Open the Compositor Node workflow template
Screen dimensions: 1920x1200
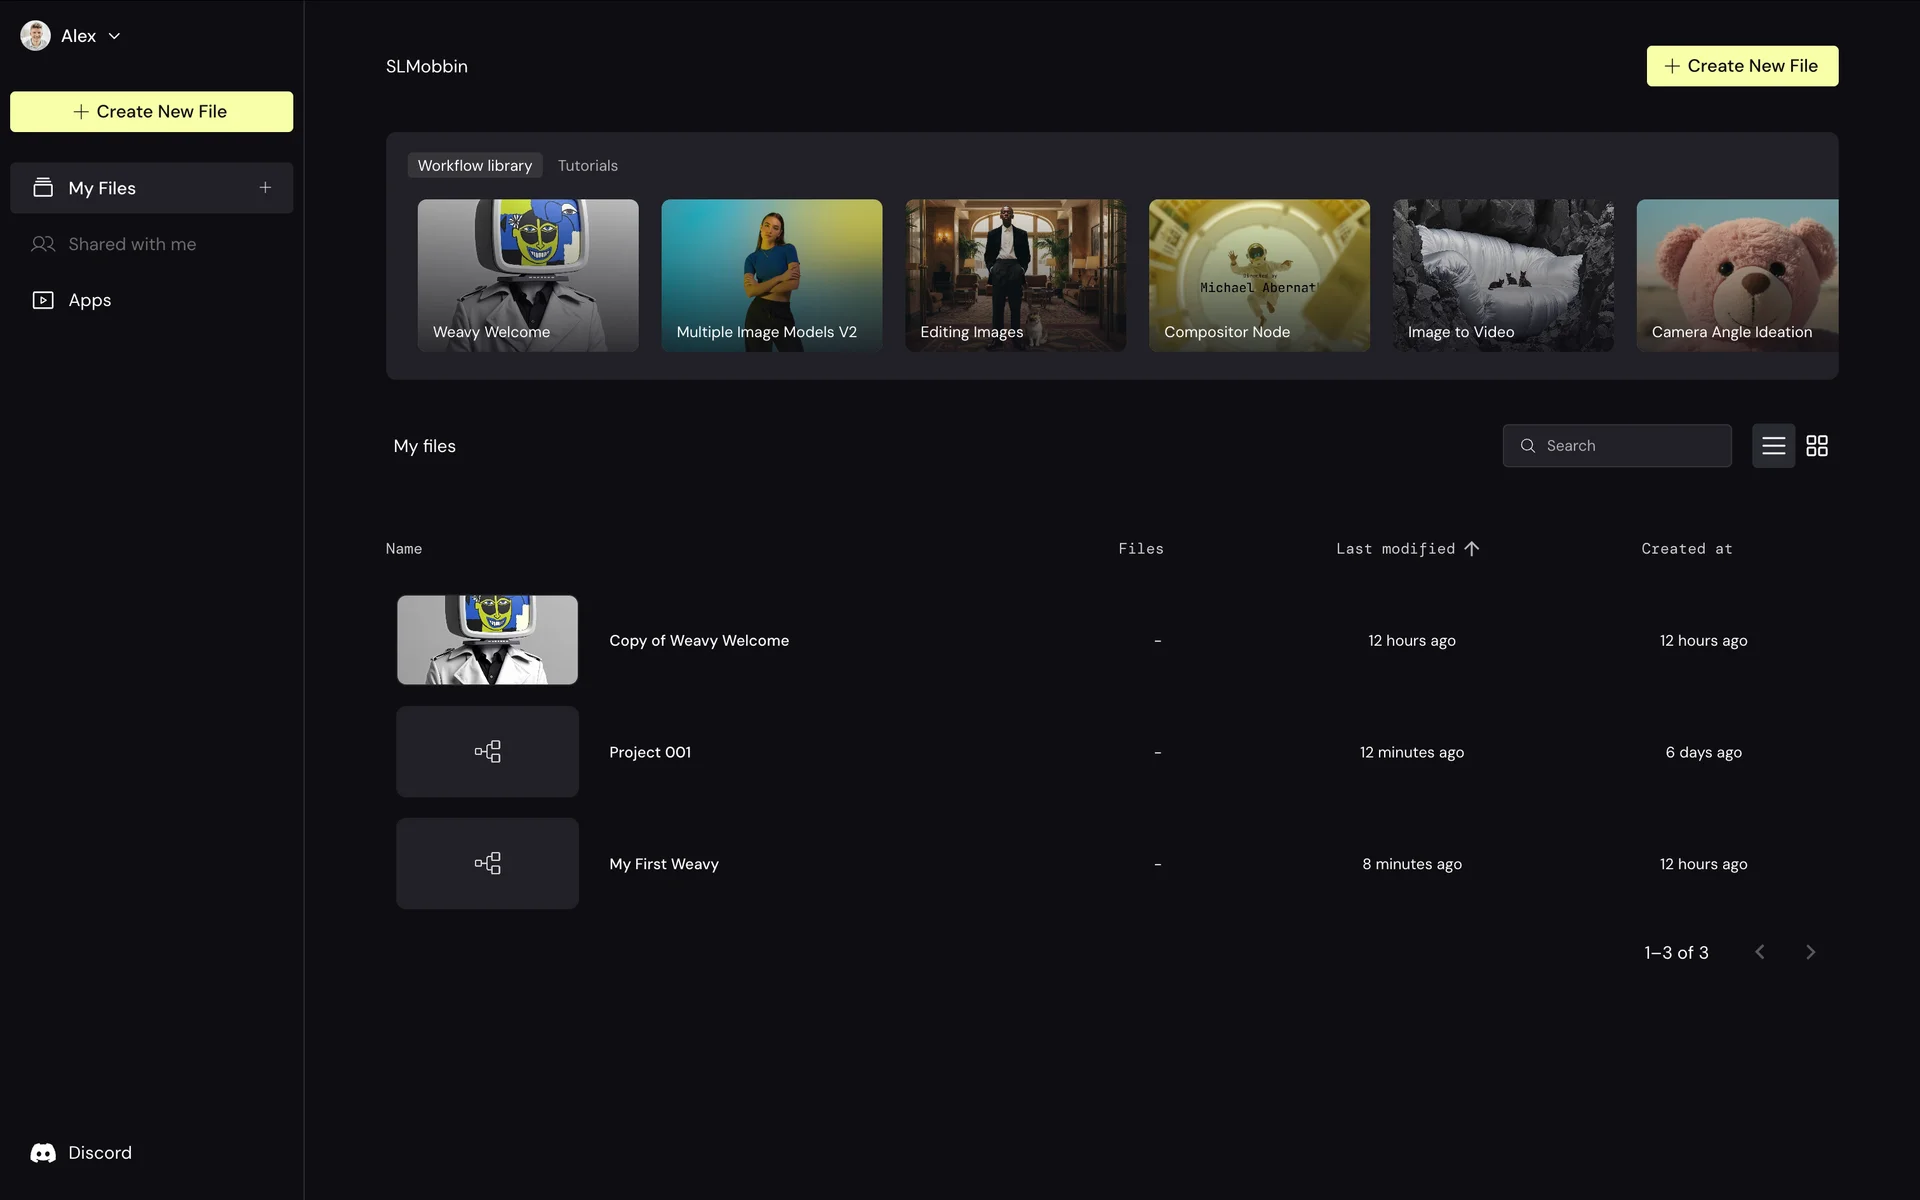(1259, 275)
